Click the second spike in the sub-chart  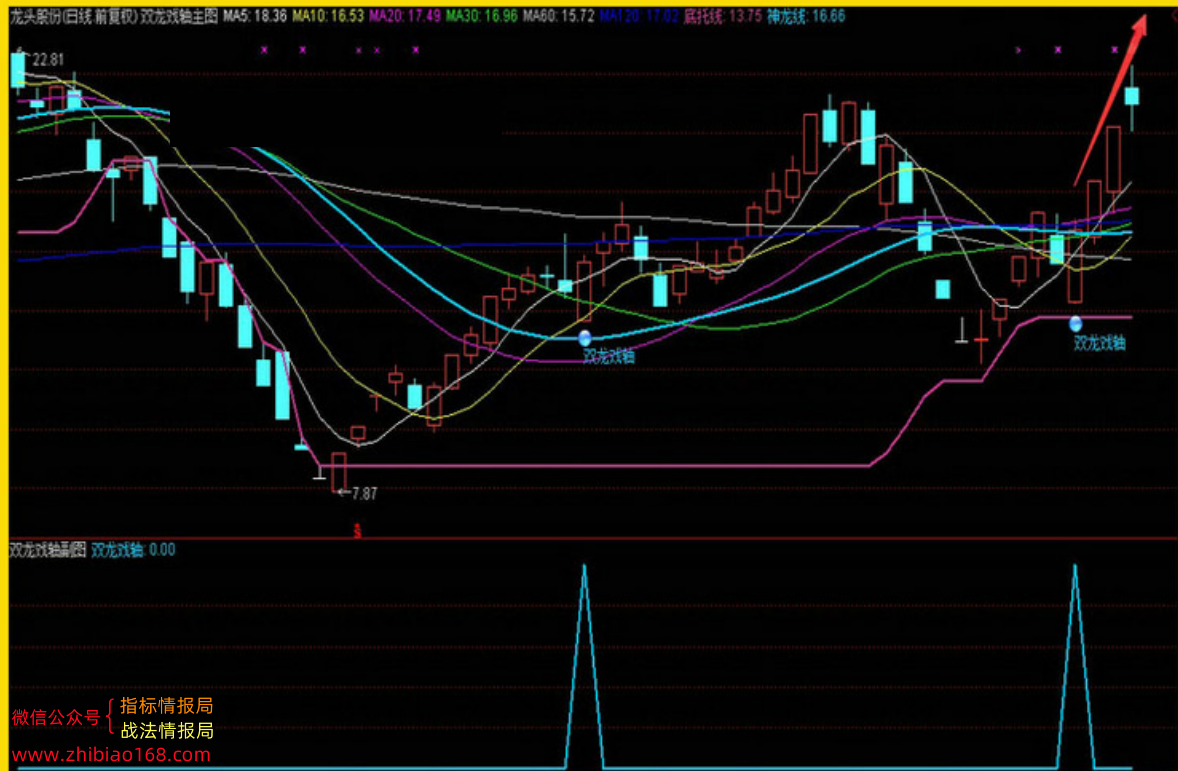pyautogui.click(x=1075, y=667)
